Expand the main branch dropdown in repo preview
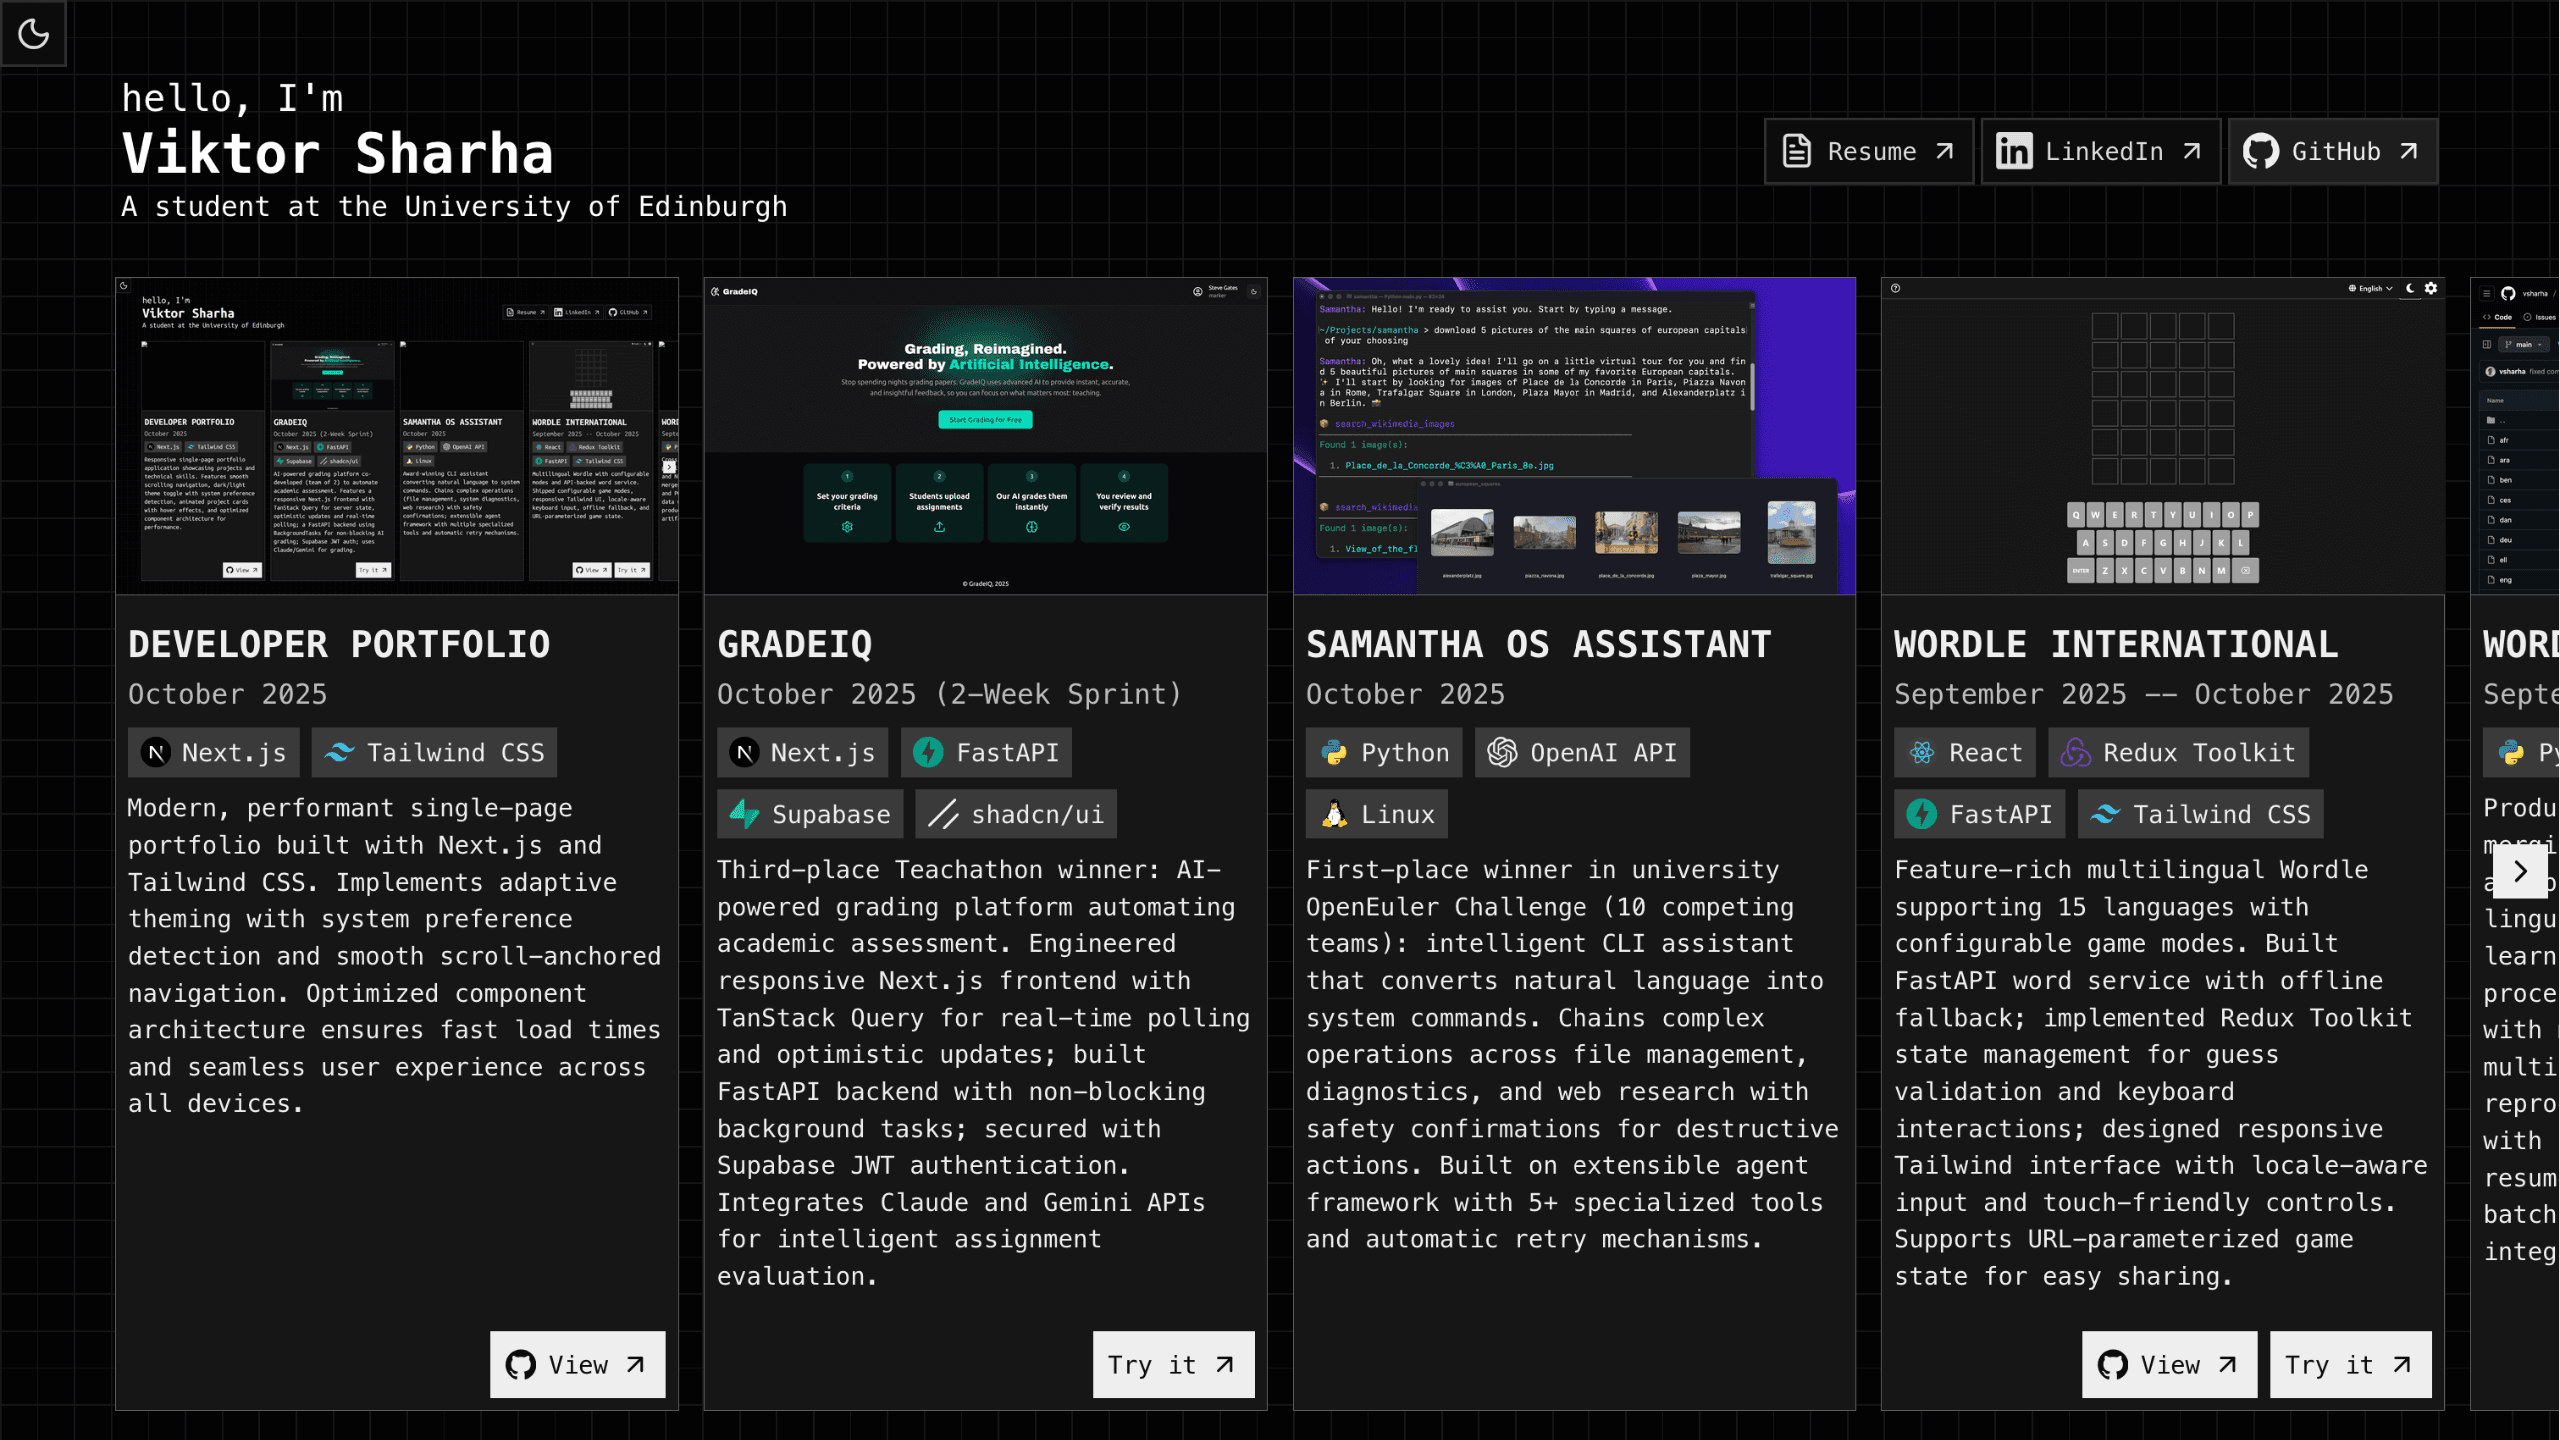Screen dimensions: 2560x1440 pos(2524,344)
